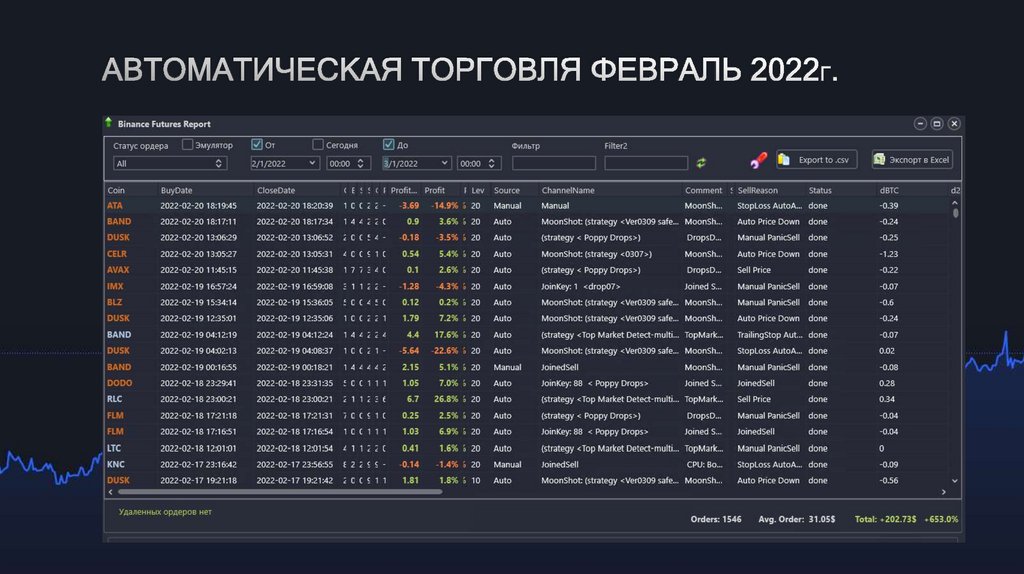Click profit percent 26.8% cell
This screenshot has width=1024, height=574.
(446, 399)
